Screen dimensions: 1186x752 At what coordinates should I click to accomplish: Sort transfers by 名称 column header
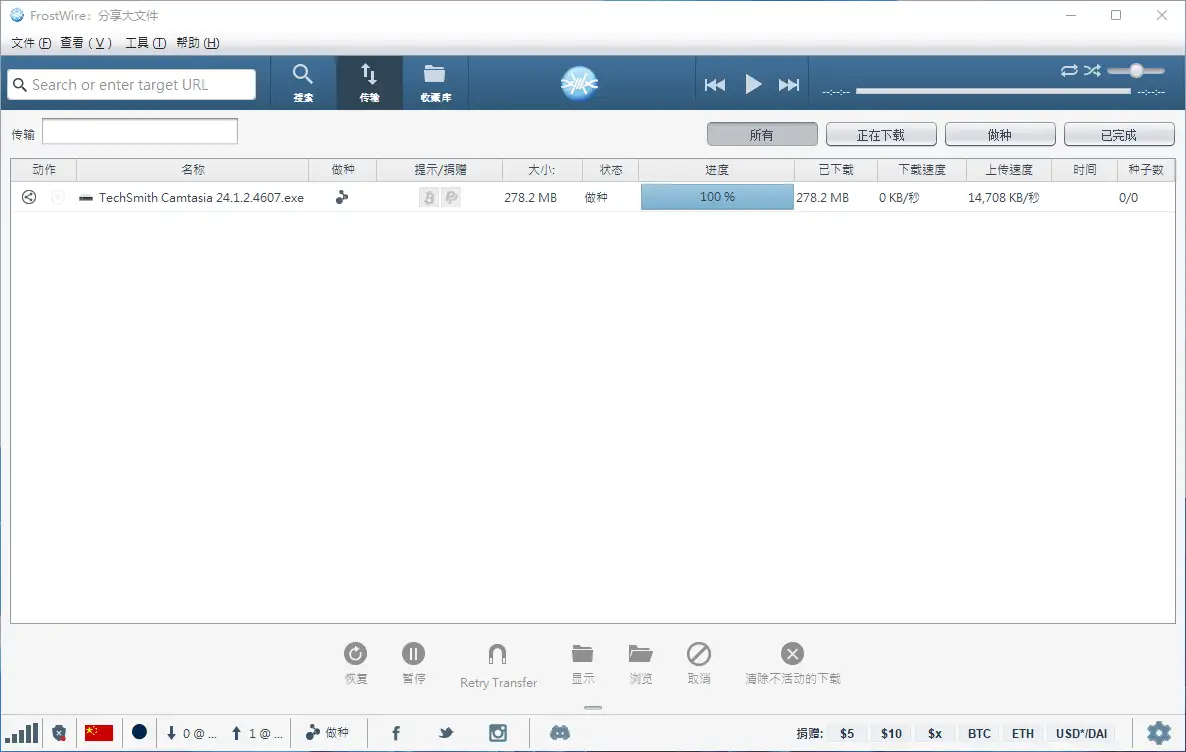pyautogui.click(x=192, y=170)
